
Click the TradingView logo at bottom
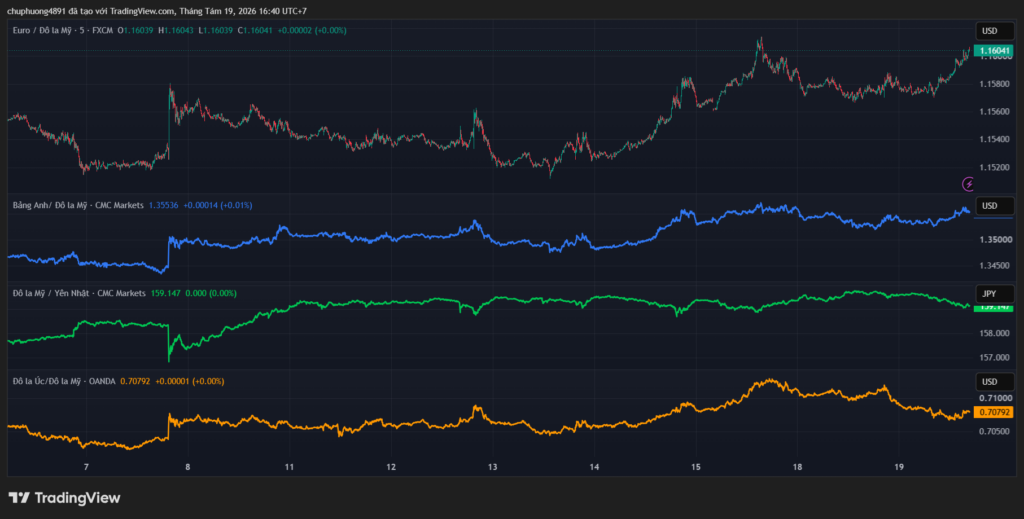pyautogui.click(x=64, y=498)
